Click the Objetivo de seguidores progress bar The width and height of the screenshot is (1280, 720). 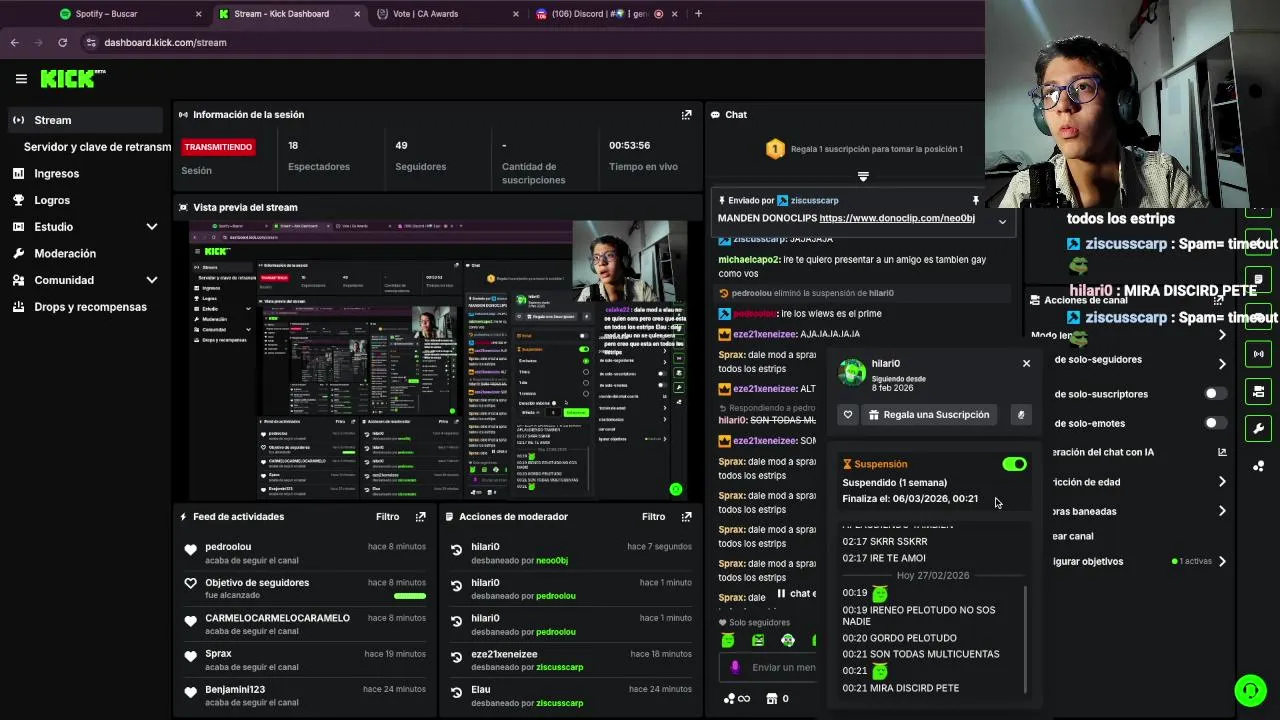click(409, 596)
